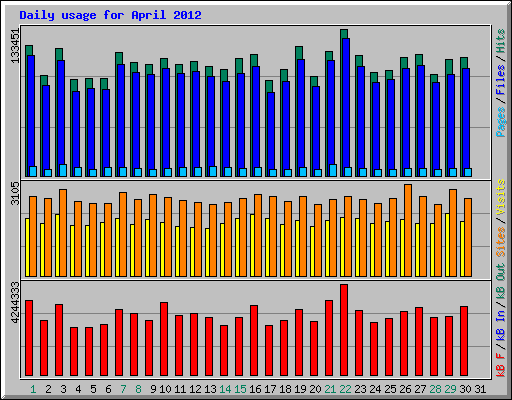Click day 12 on the x-axis
512x400 pixels.
pos(195,389)
